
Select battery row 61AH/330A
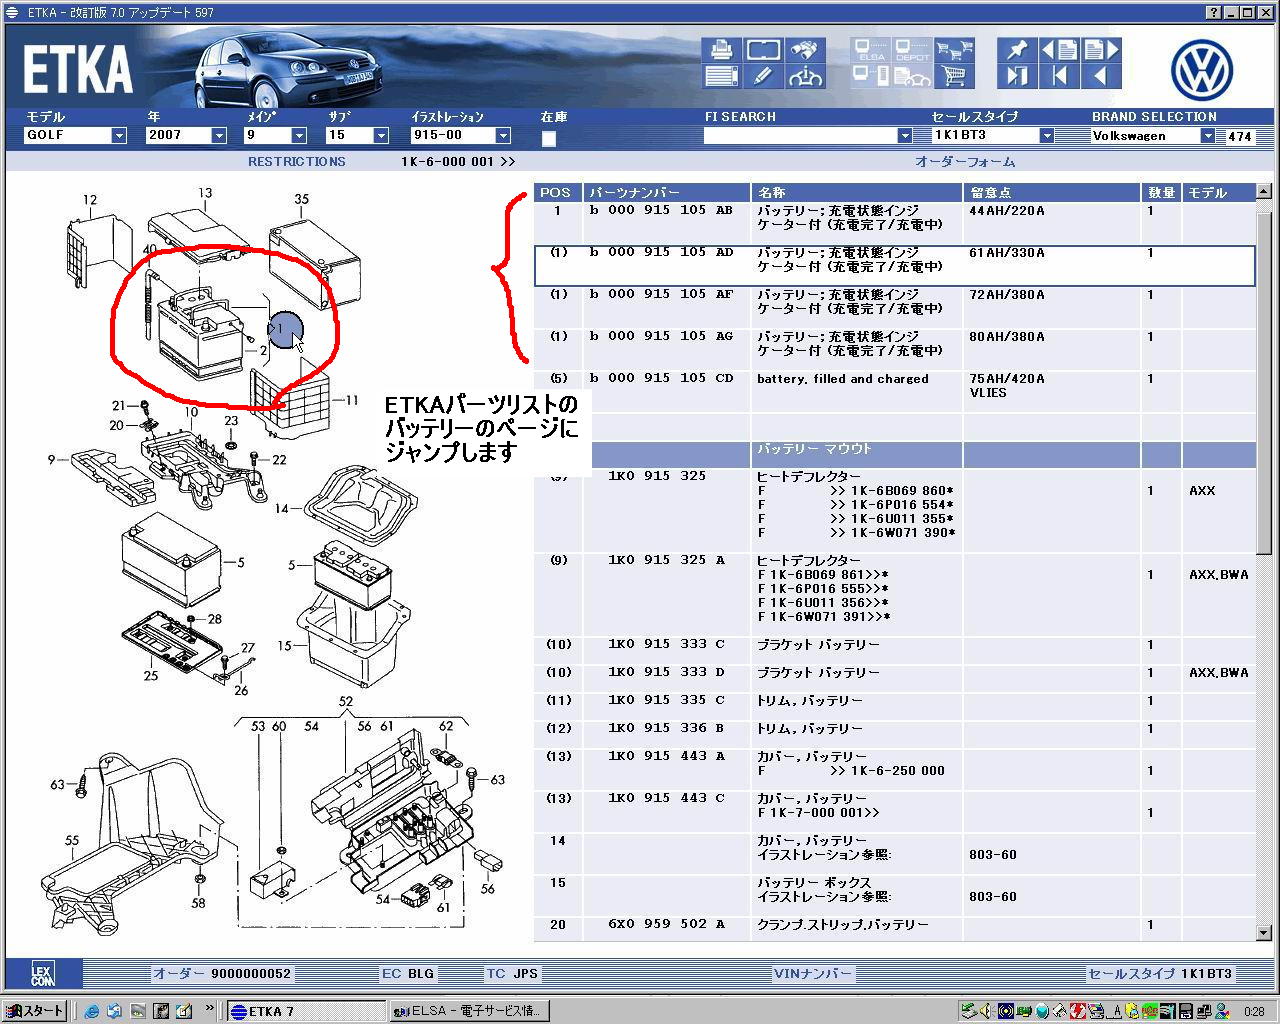tap(894, 265)
